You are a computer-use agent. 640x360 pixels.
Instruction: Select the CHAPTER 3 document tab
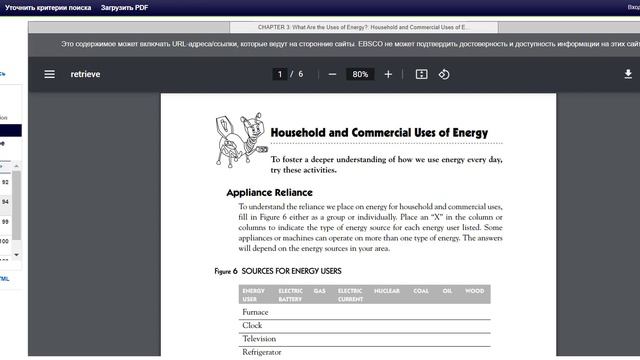click(x=364, y=27)
